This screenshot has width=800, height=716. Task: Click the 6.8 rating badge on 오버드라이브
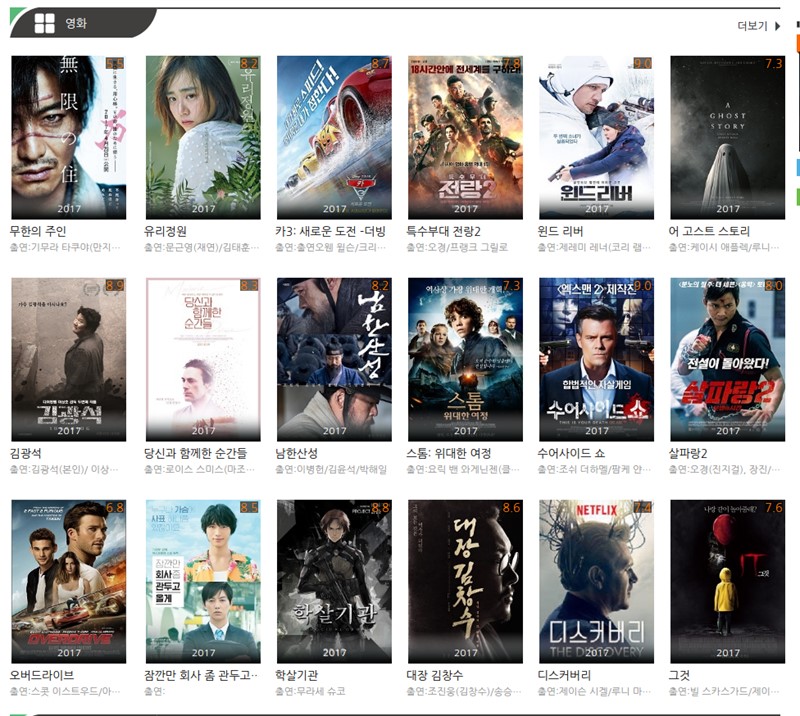[115, 507]
